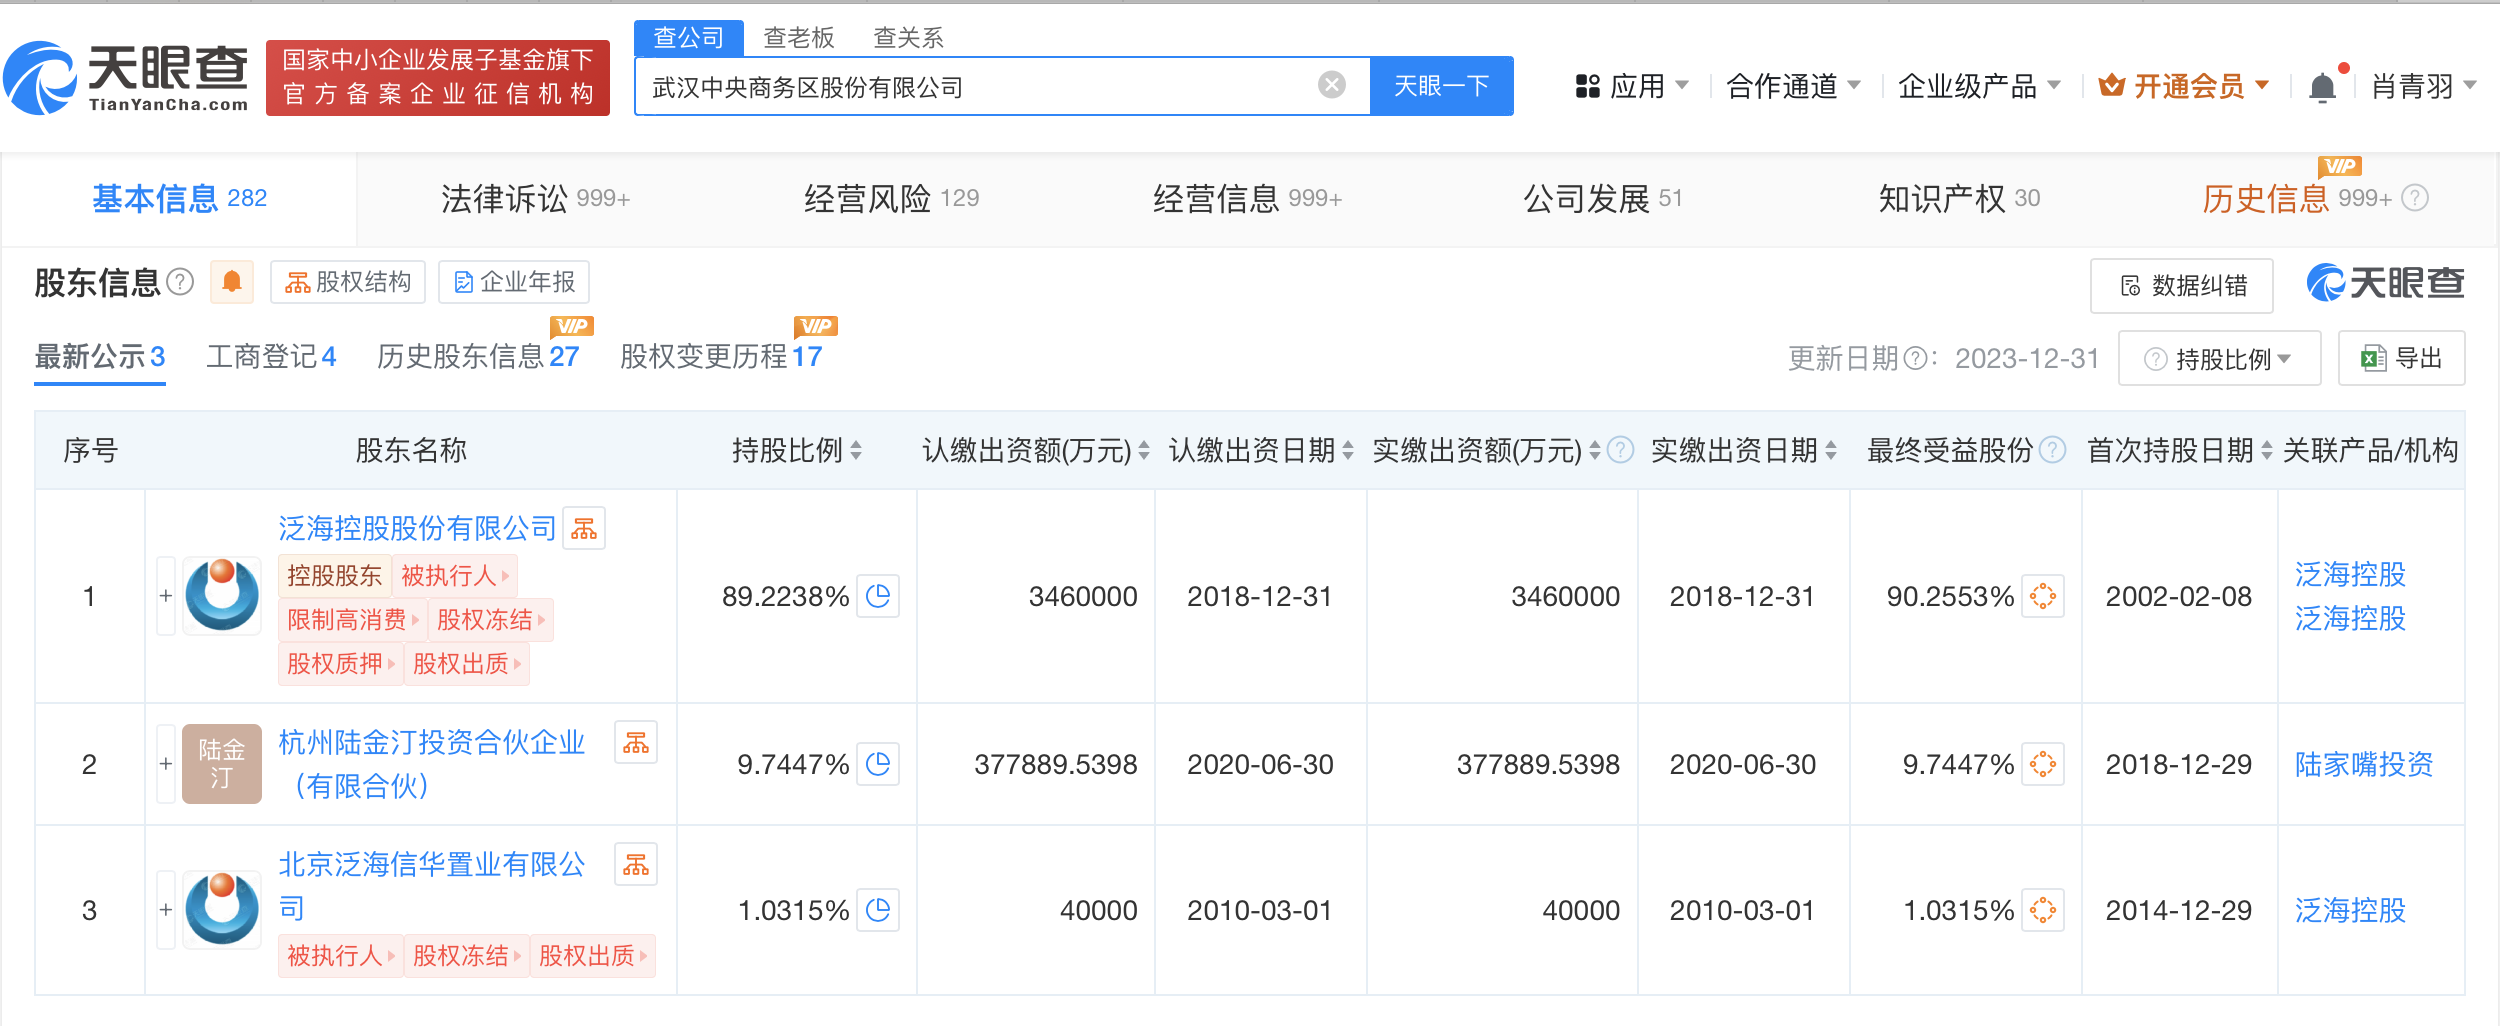Expand row 1 shareholder with plus toggle
Screen dimensions: 2500x1026
tap(166, 596)
